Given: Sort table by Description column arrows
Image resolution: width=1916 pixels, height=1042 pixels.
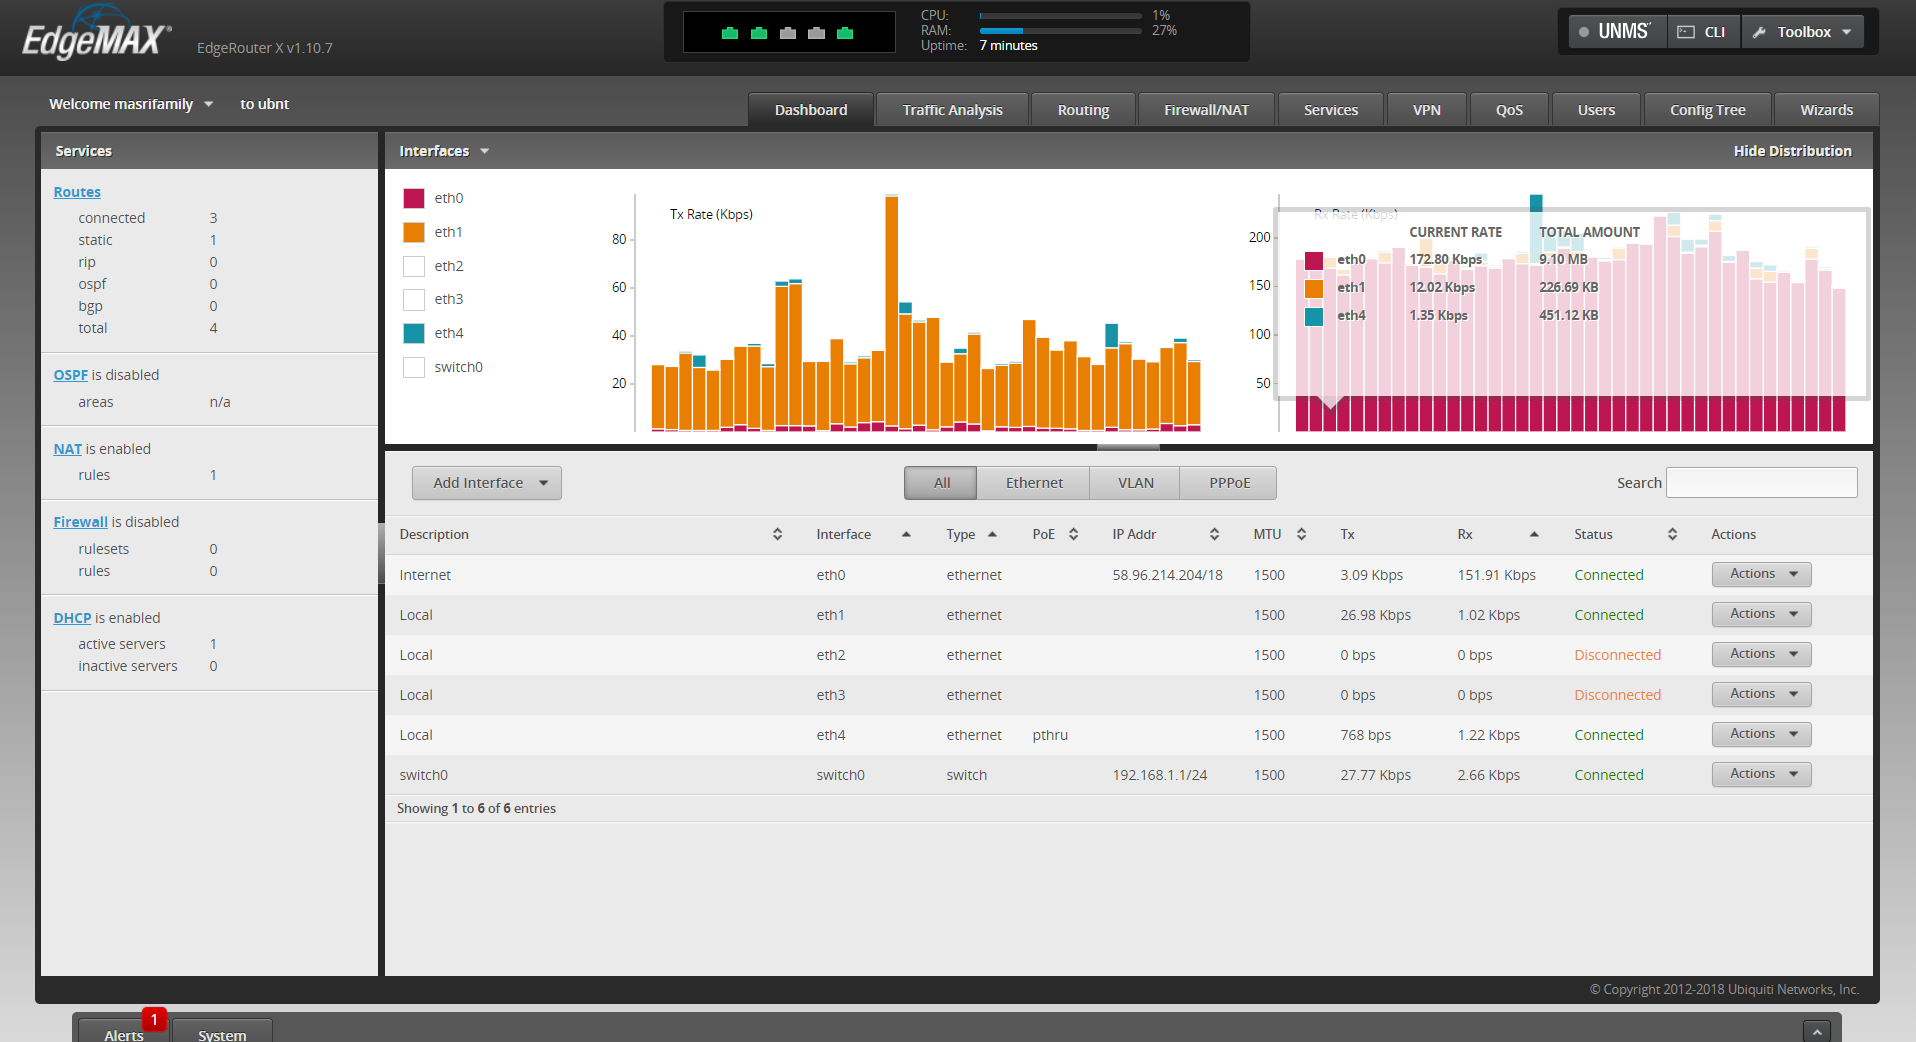Looking at the screenshot, I should coord(777,534).
